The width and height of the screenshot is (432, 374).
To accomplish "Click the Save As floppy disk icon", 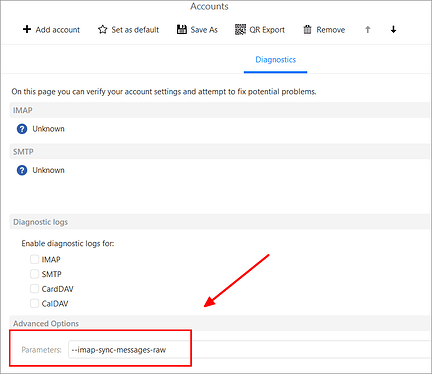I will point(182,29).
